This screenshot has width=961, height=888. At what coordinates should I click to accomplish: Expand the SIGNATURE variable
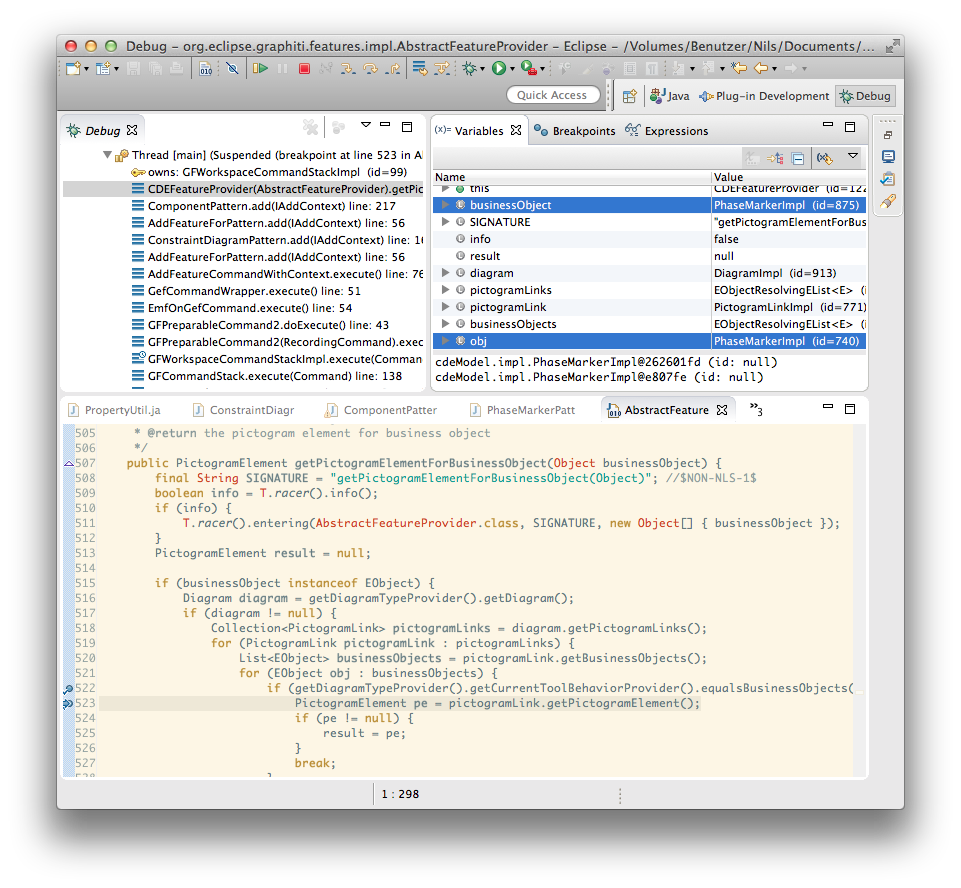pos(446,222)
